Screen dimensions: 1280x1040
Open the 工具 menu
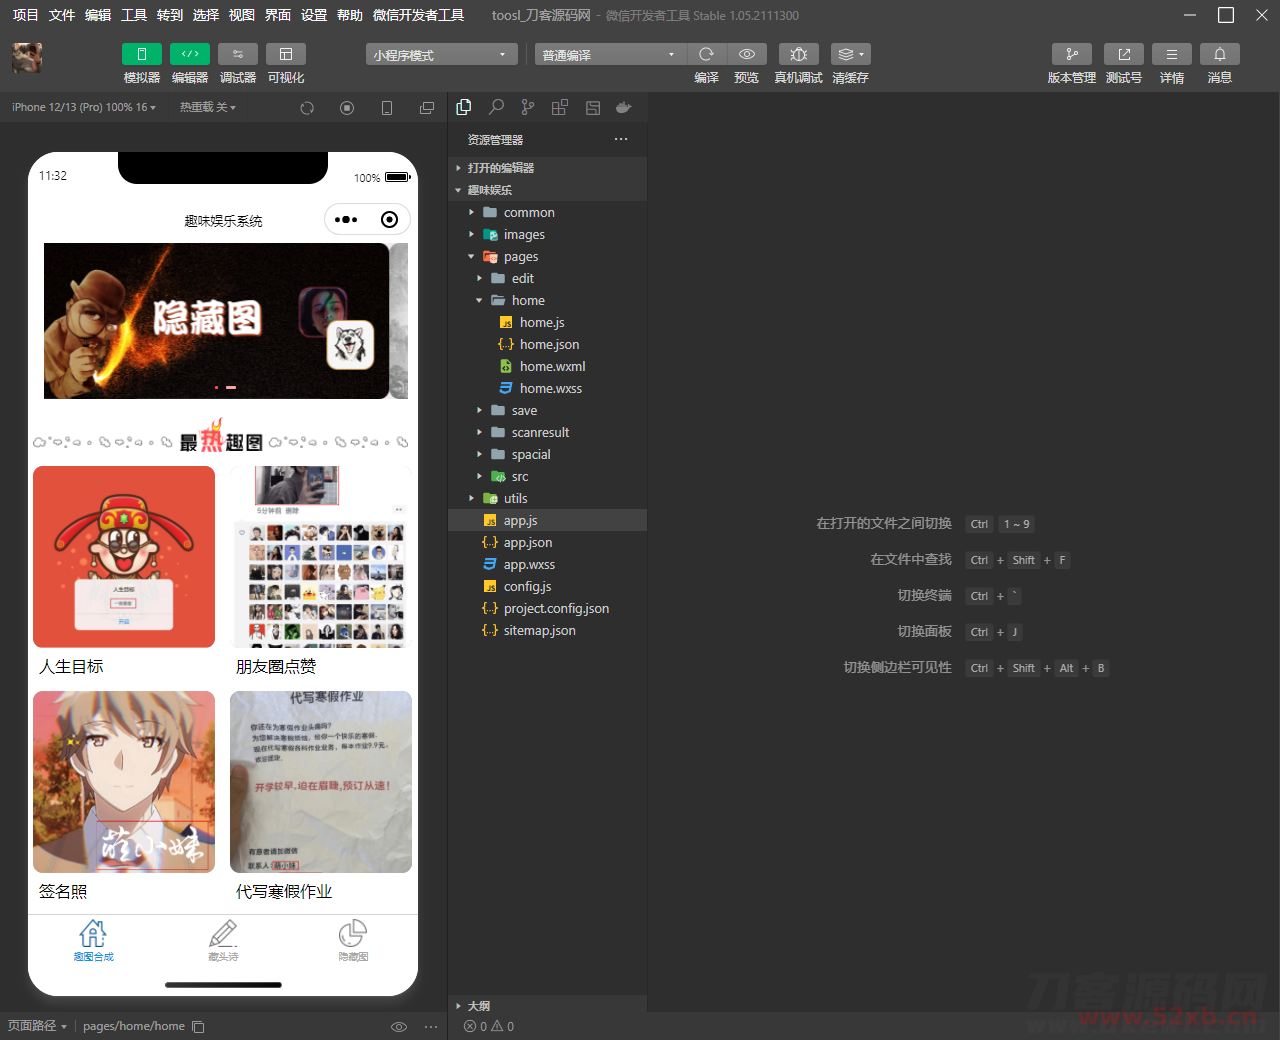[133, 15]
